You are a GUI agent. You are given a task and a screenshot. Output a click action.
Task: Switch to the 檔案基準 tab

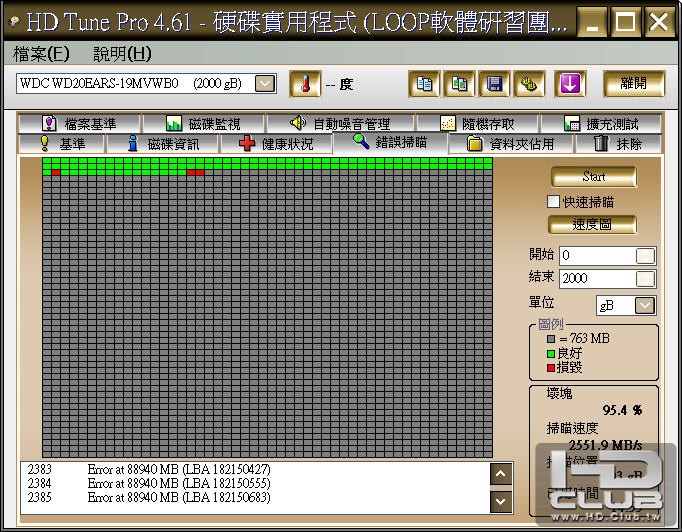pos(79,124)
